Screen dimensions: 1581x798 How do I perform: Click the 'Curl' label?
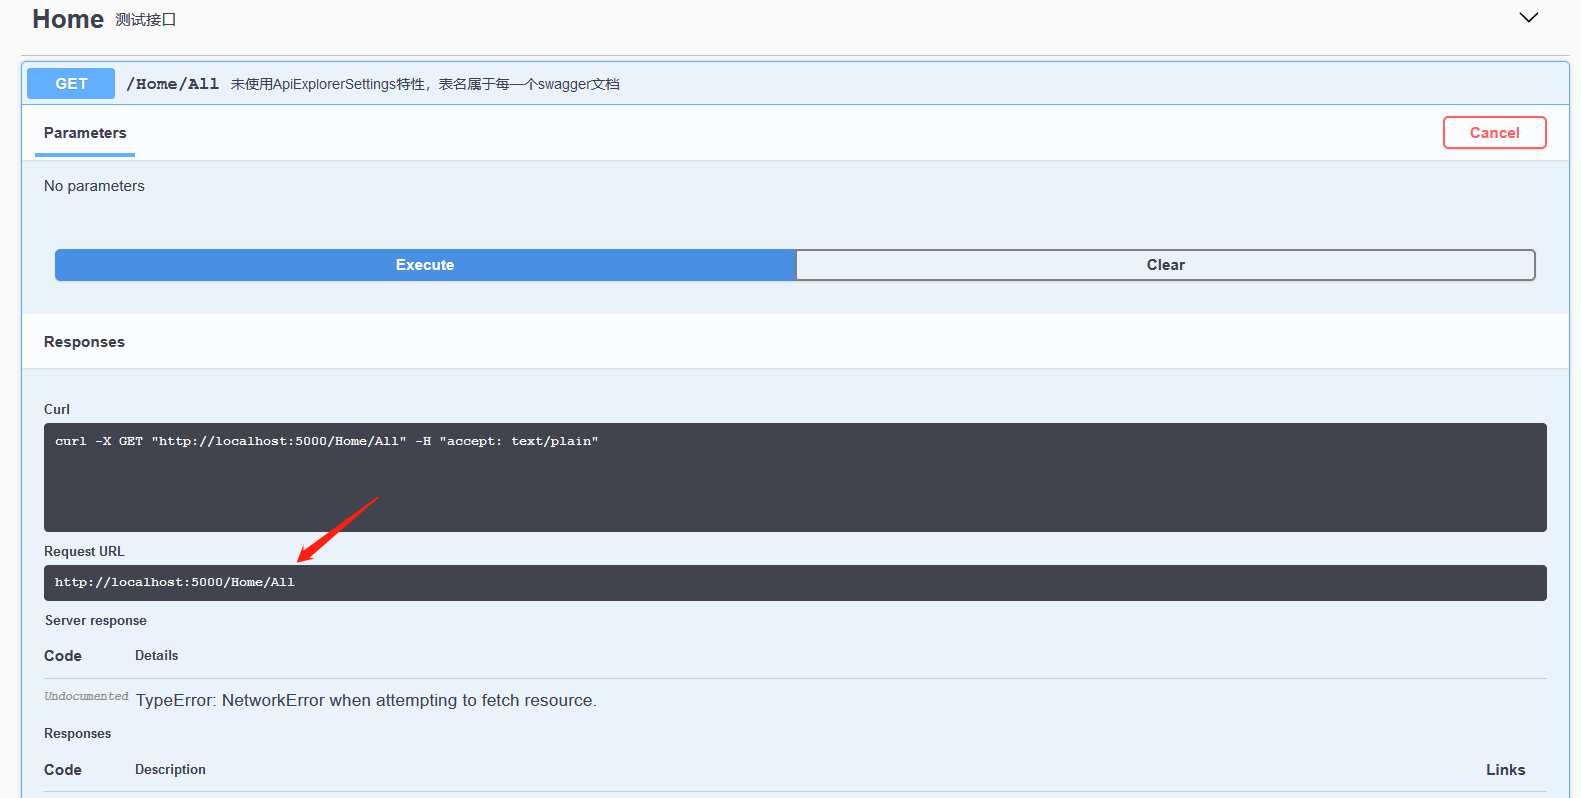click(57, 409)
